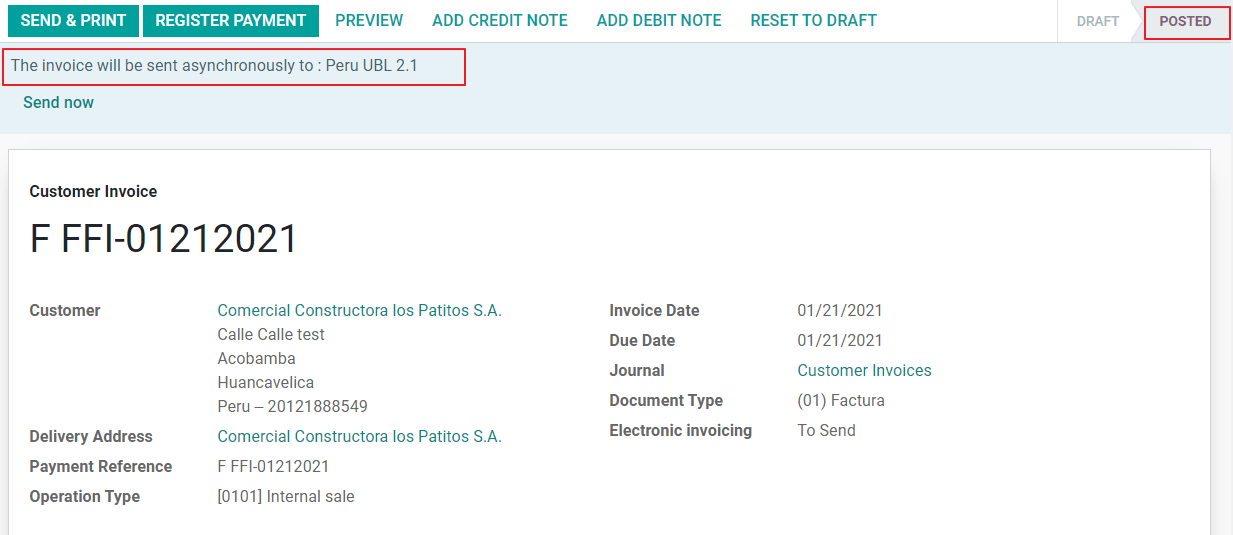Select ADD DEBIT NOTE

tap(659, 21)
